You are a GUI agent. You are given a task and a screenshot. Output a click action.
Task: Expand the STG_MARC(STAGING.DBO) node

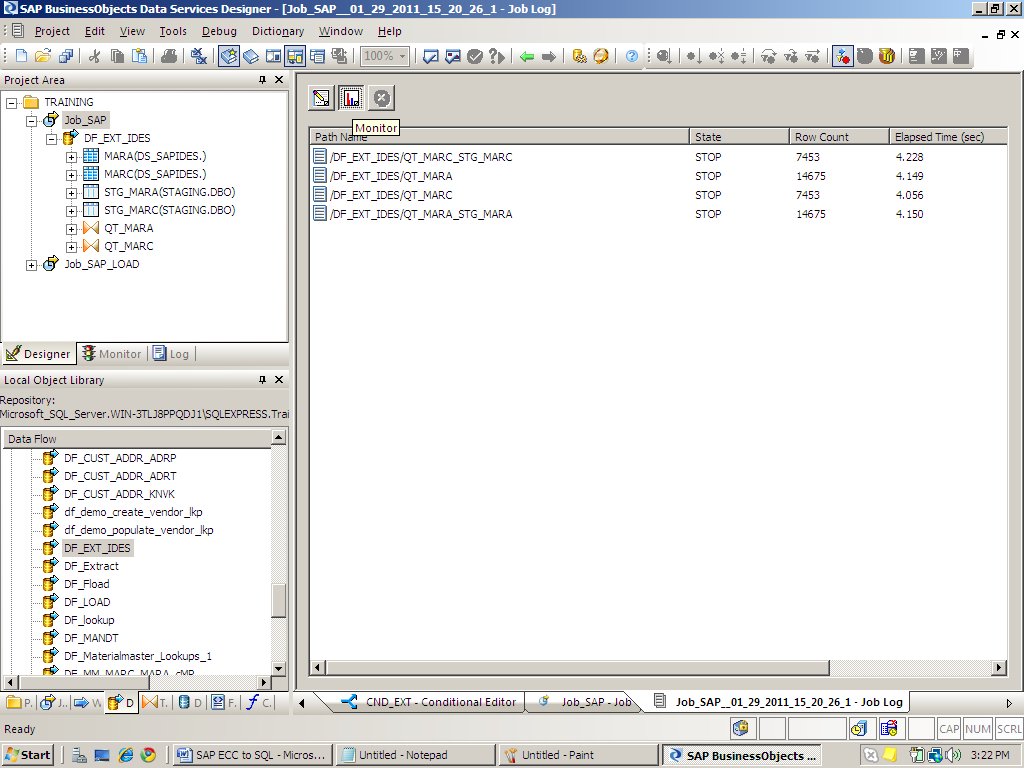[x=72, y=210]
